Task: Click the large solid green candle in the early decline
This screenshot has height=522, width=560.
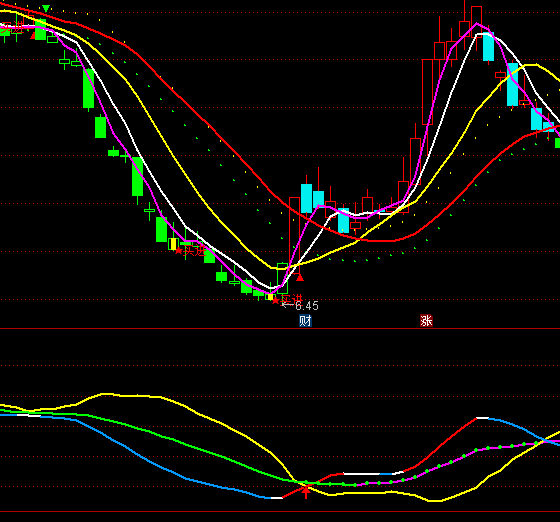Action: click(89, 89)
